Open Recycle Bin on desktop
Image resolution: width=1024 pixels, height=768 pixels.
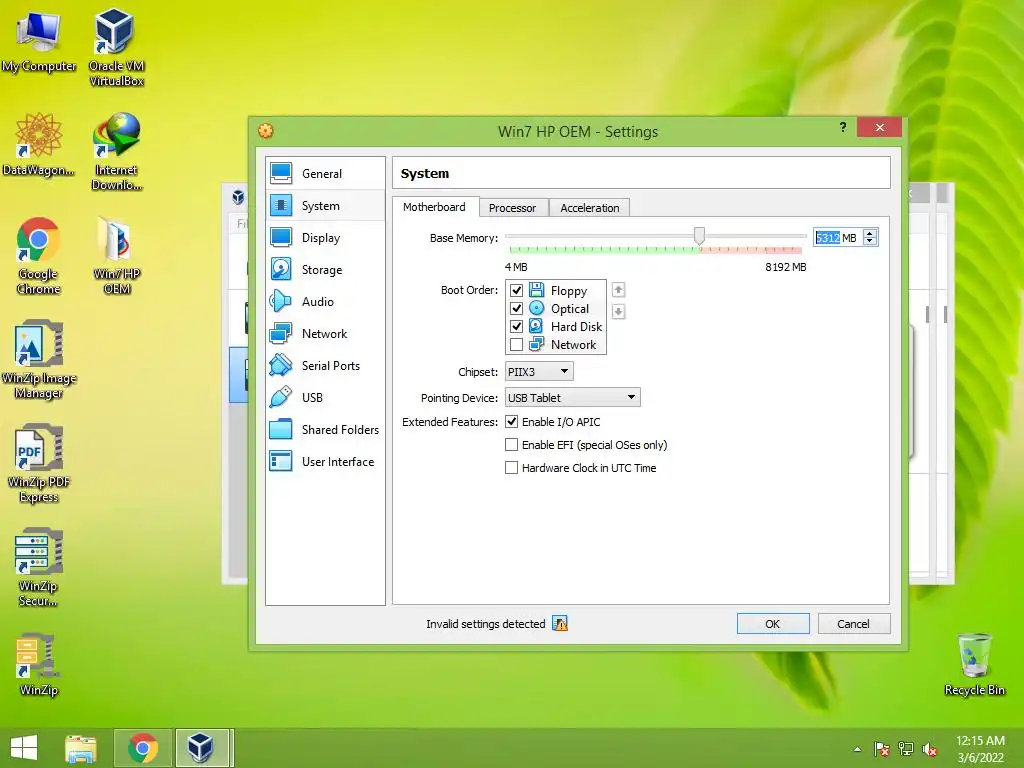(974, 665)
